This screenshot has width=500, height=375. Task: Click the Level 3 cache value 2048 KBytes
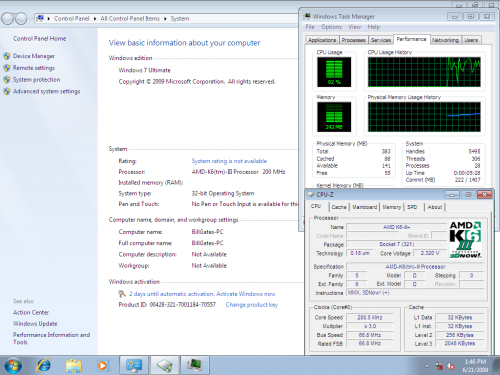point(460,343)
